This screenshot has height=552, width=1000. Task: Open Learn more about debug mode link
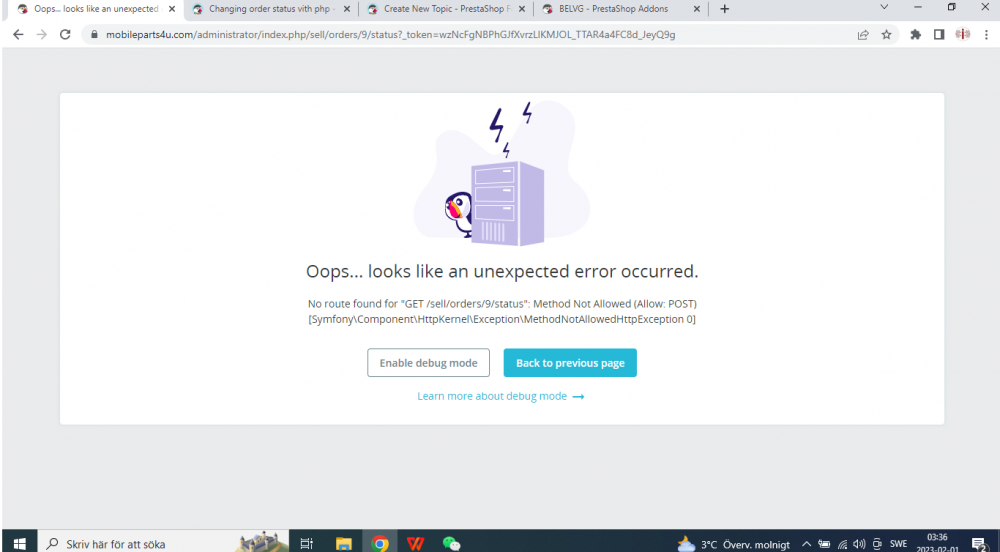[x=501, y=396]
